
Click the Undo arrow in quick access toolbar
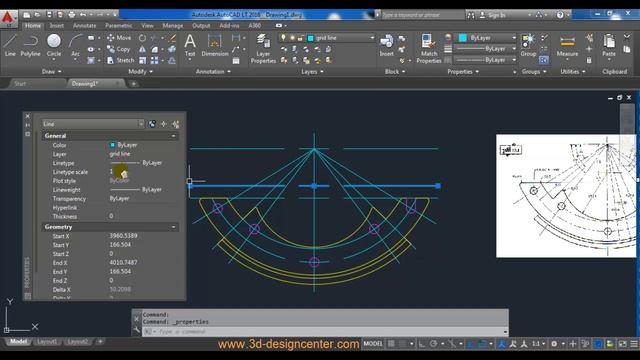tap(83, 15)
